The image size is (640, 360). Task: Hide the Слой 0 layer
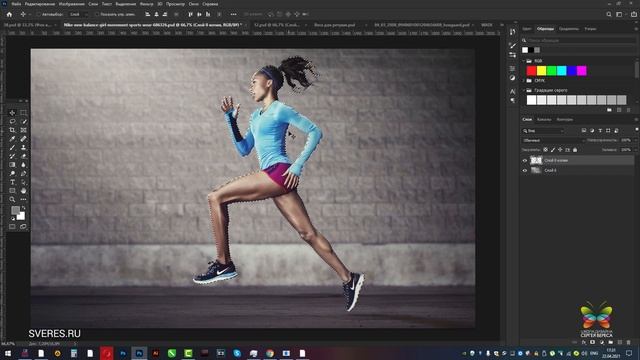point(525,170)
